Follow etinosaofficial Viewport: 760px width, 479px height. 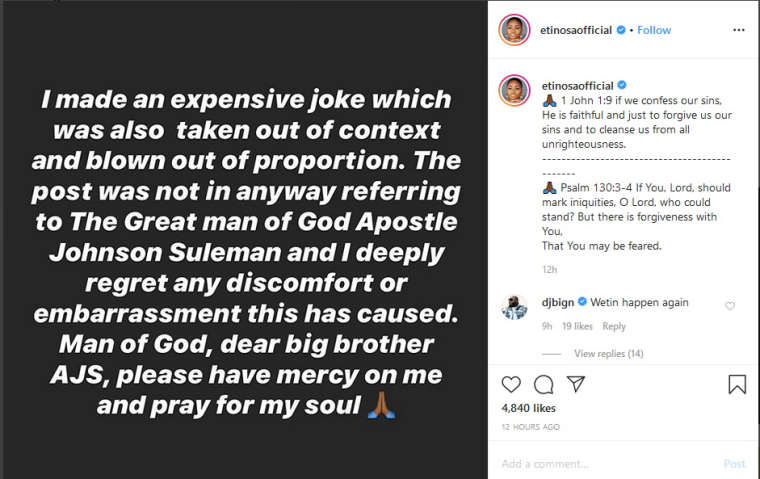(655, 30)
